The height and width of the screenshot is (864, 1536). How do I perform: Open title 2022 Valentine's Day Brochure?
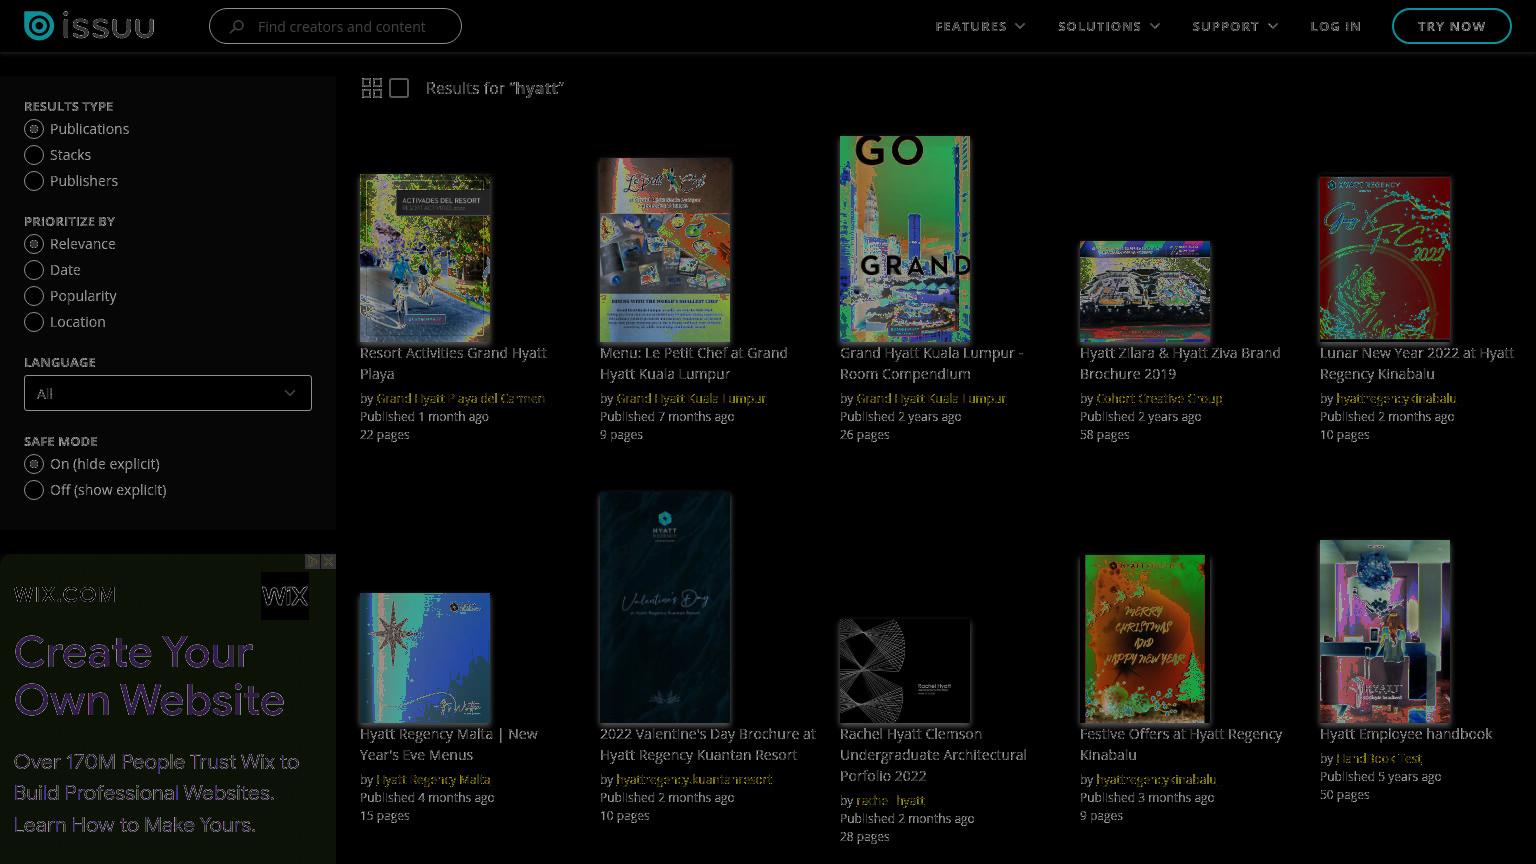(708, 744)
